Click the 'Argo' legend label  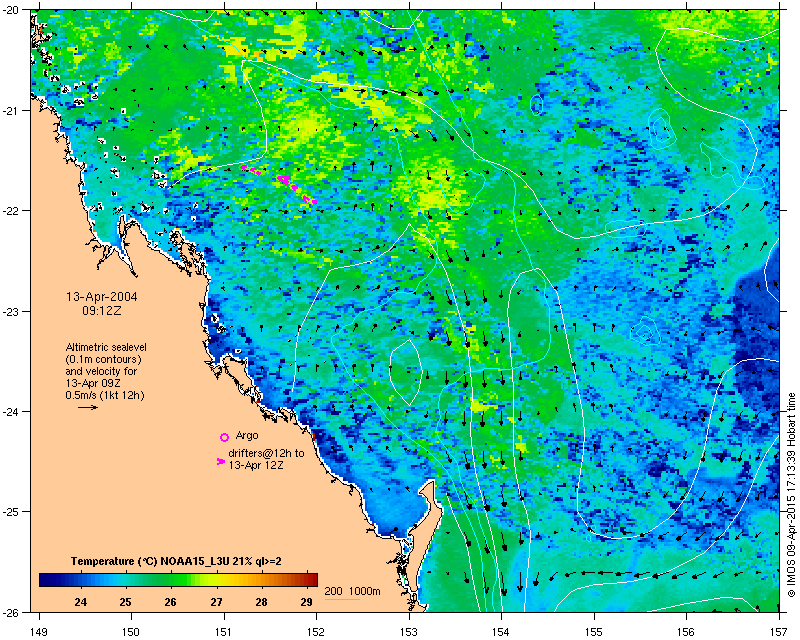247,435
